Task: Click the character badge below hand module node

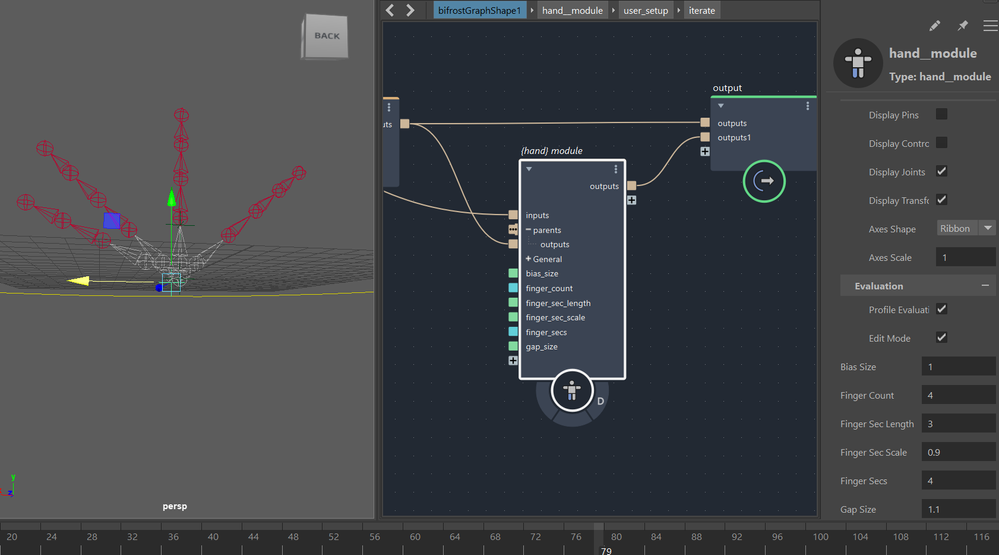Action: [572, 391]
